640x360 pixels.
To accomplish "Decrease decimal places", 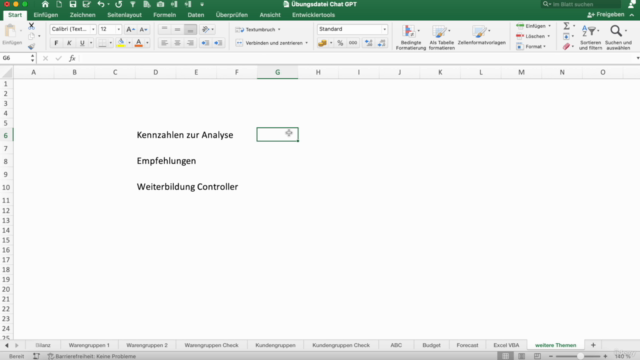I will pos(382,43).
